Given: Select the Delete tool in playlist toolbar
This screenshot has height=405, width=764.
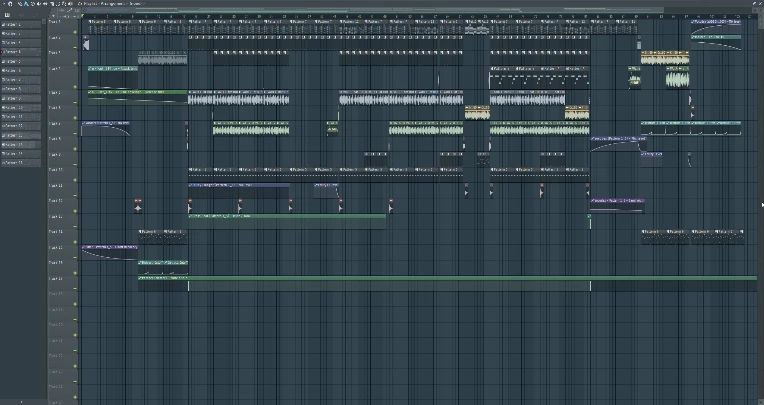Looking at the screenshot, I should pos(32,4).
